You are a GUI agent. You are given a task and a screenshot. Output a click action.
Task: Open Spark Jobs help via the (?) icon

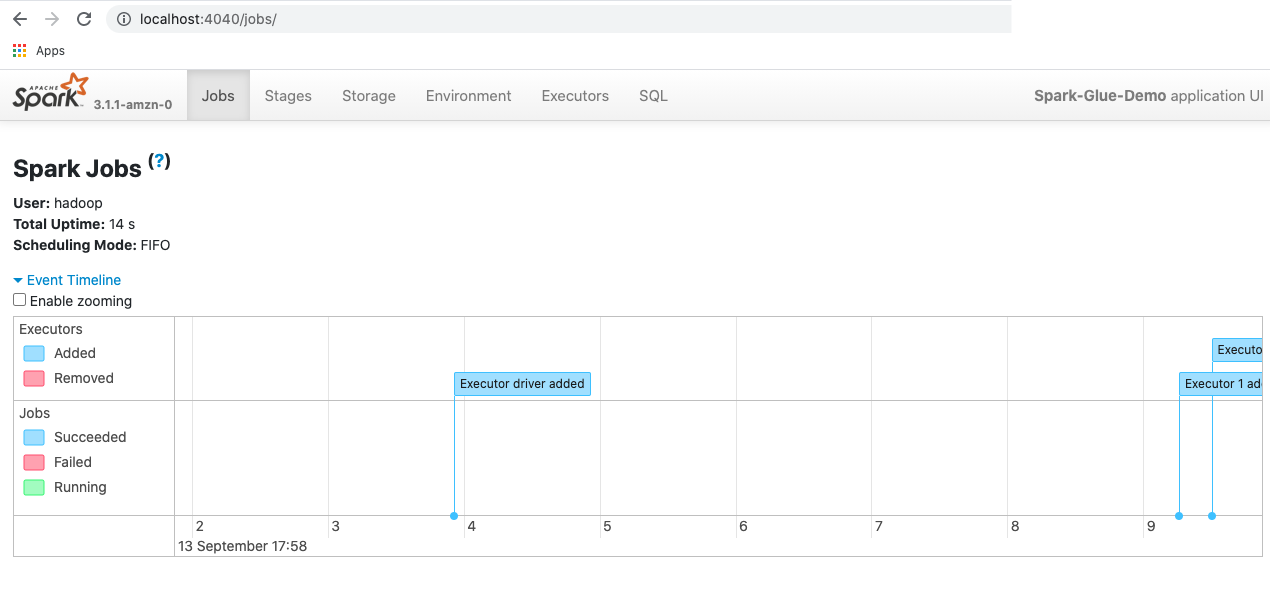158,160
